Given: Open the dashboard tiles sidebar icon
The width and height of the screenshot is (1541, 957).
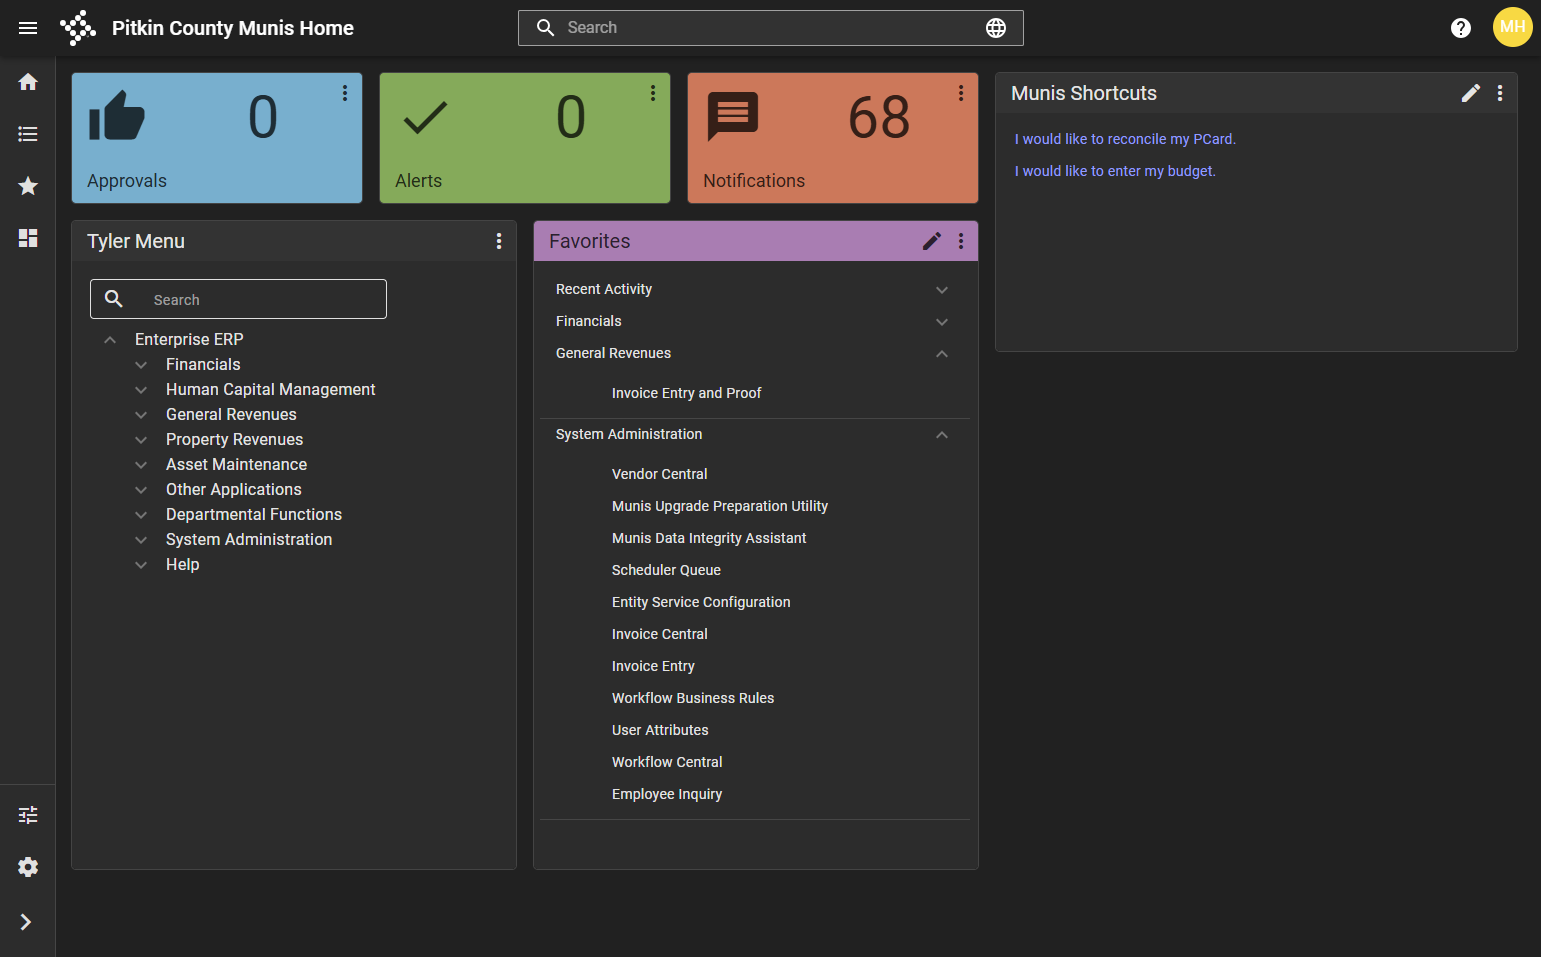Looking at the screenshot, I should pyautogui.click(x=28, y=238).
